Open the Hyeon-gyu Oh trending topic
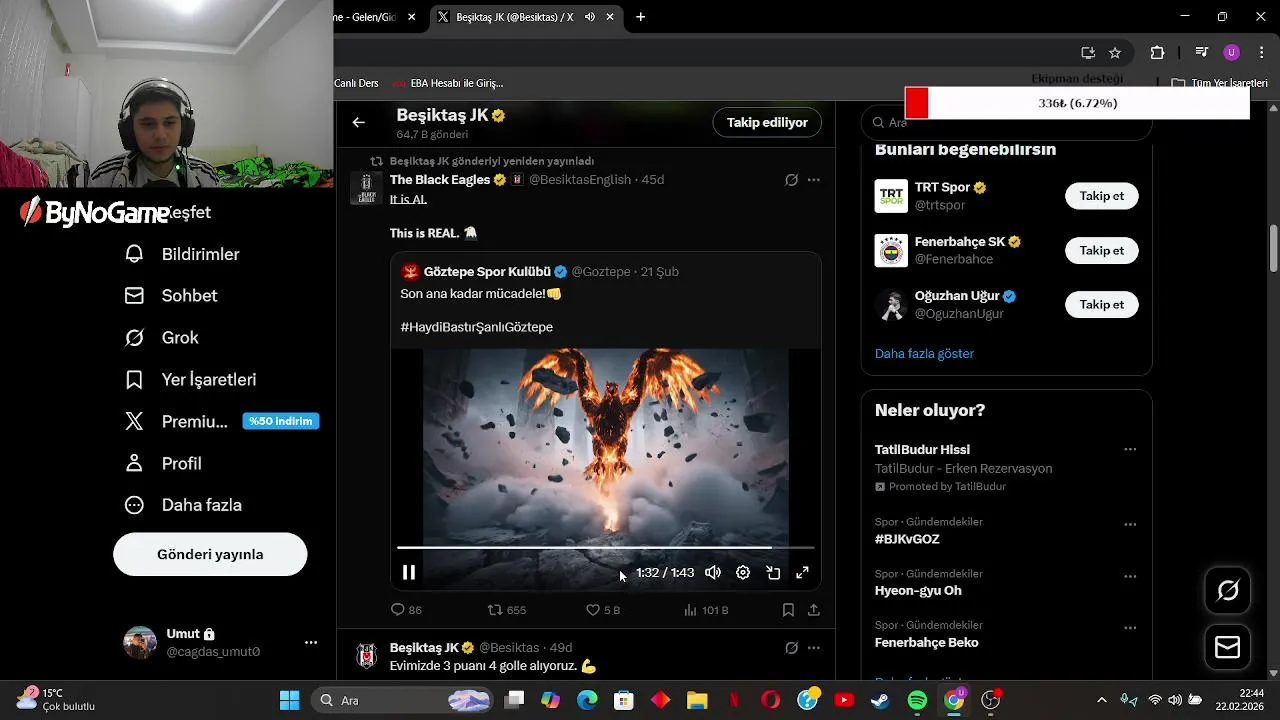 point(918,591)
